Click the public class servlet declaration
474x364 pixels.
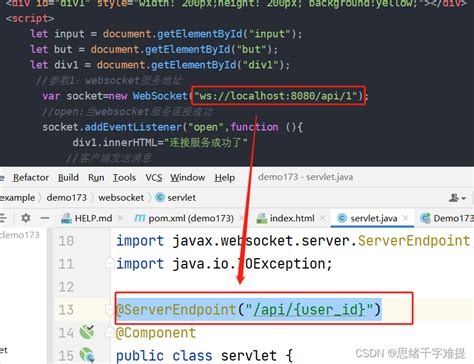204,356
